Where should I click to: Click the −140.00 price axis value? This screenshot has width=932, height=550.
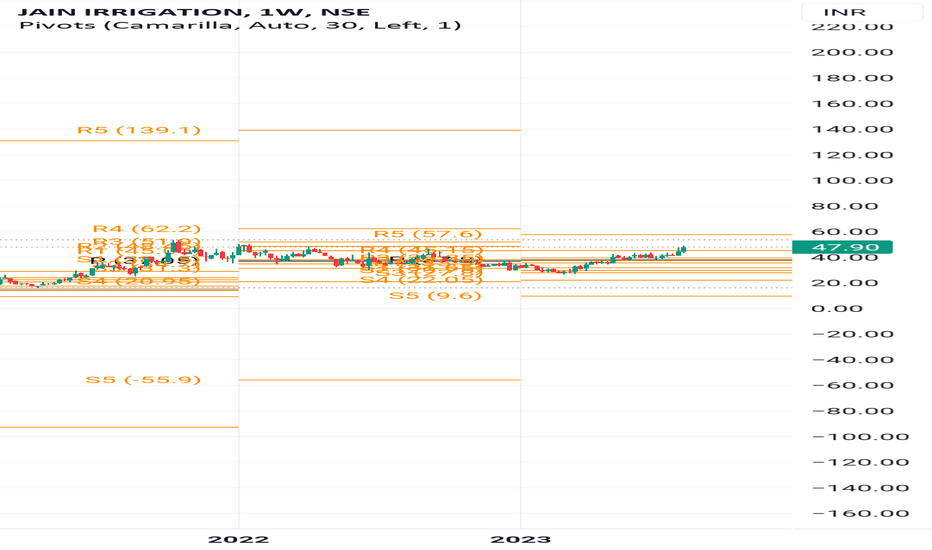[x=860, y=488]
